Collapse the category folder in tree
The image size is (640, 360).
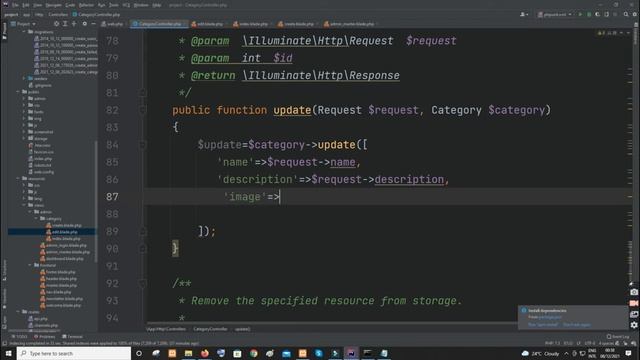coord(36,218)
